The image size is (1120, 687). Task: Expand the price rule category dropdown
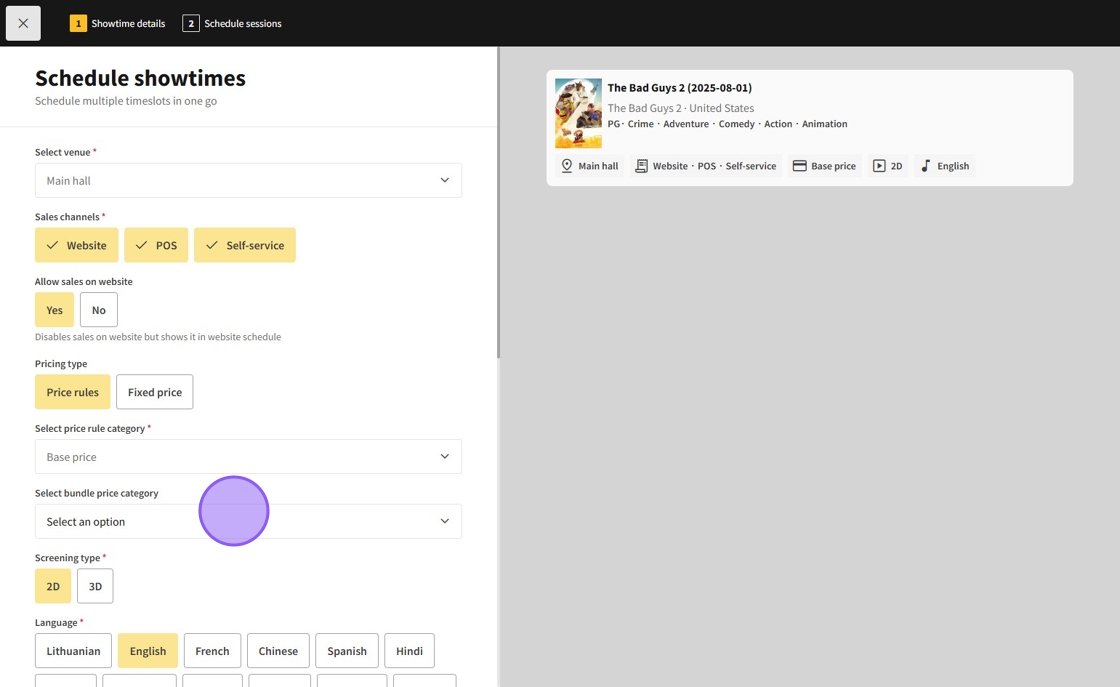tap(248, 457)
